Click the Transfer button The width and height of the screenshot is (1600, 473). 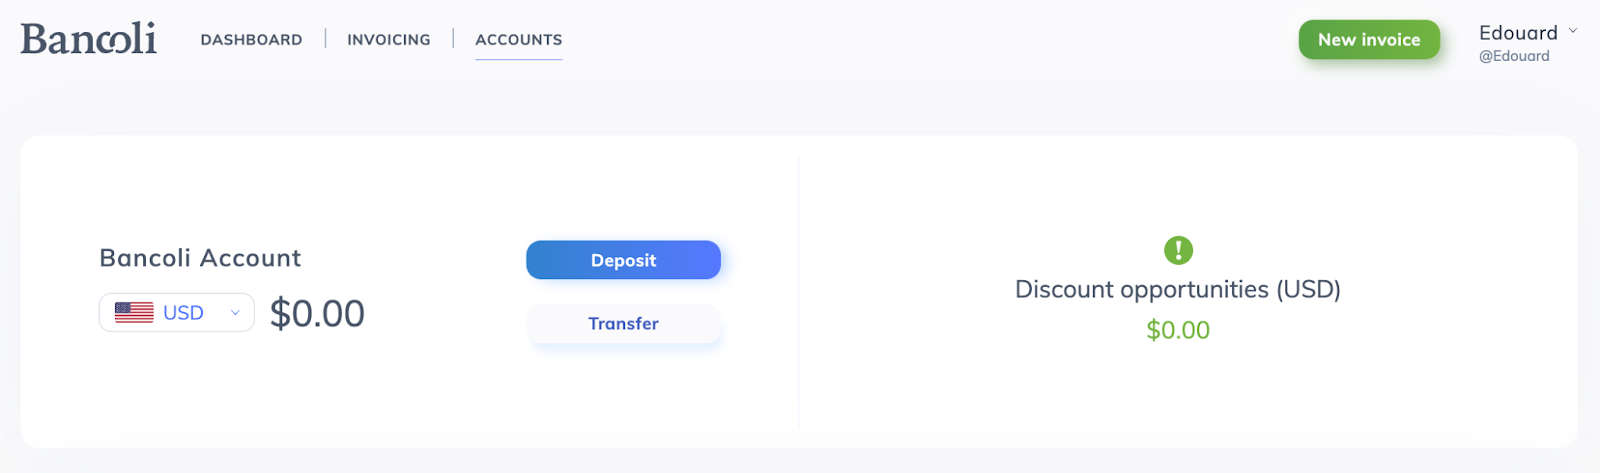click(623, 324)
